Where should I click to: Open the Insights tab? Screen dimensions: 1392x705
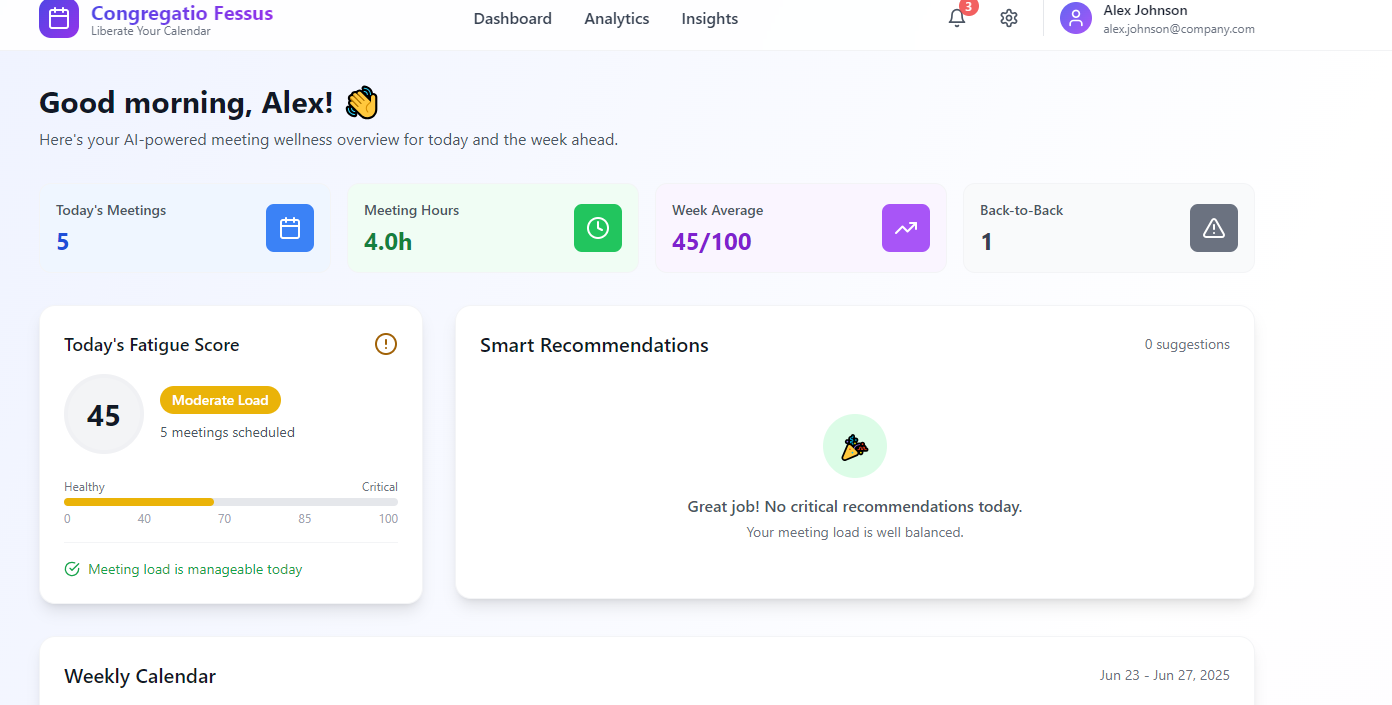(x=710, y=19)
